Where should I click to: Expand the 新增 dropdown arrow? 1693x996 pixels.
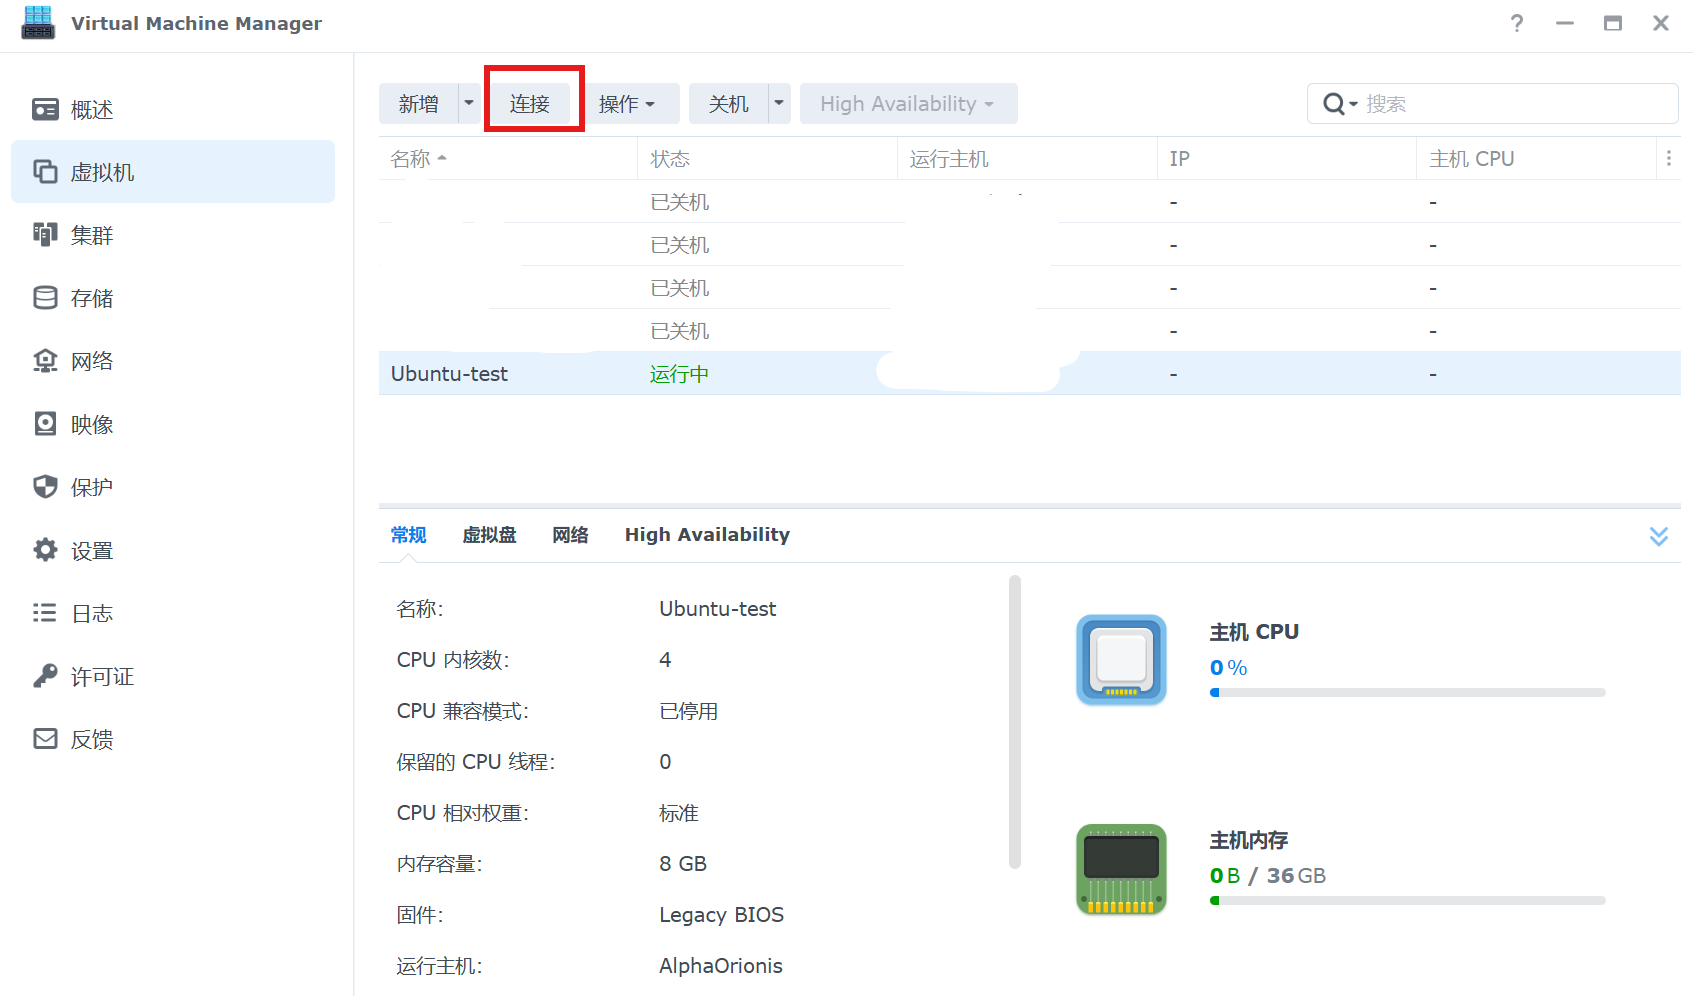tap(469, 103)
